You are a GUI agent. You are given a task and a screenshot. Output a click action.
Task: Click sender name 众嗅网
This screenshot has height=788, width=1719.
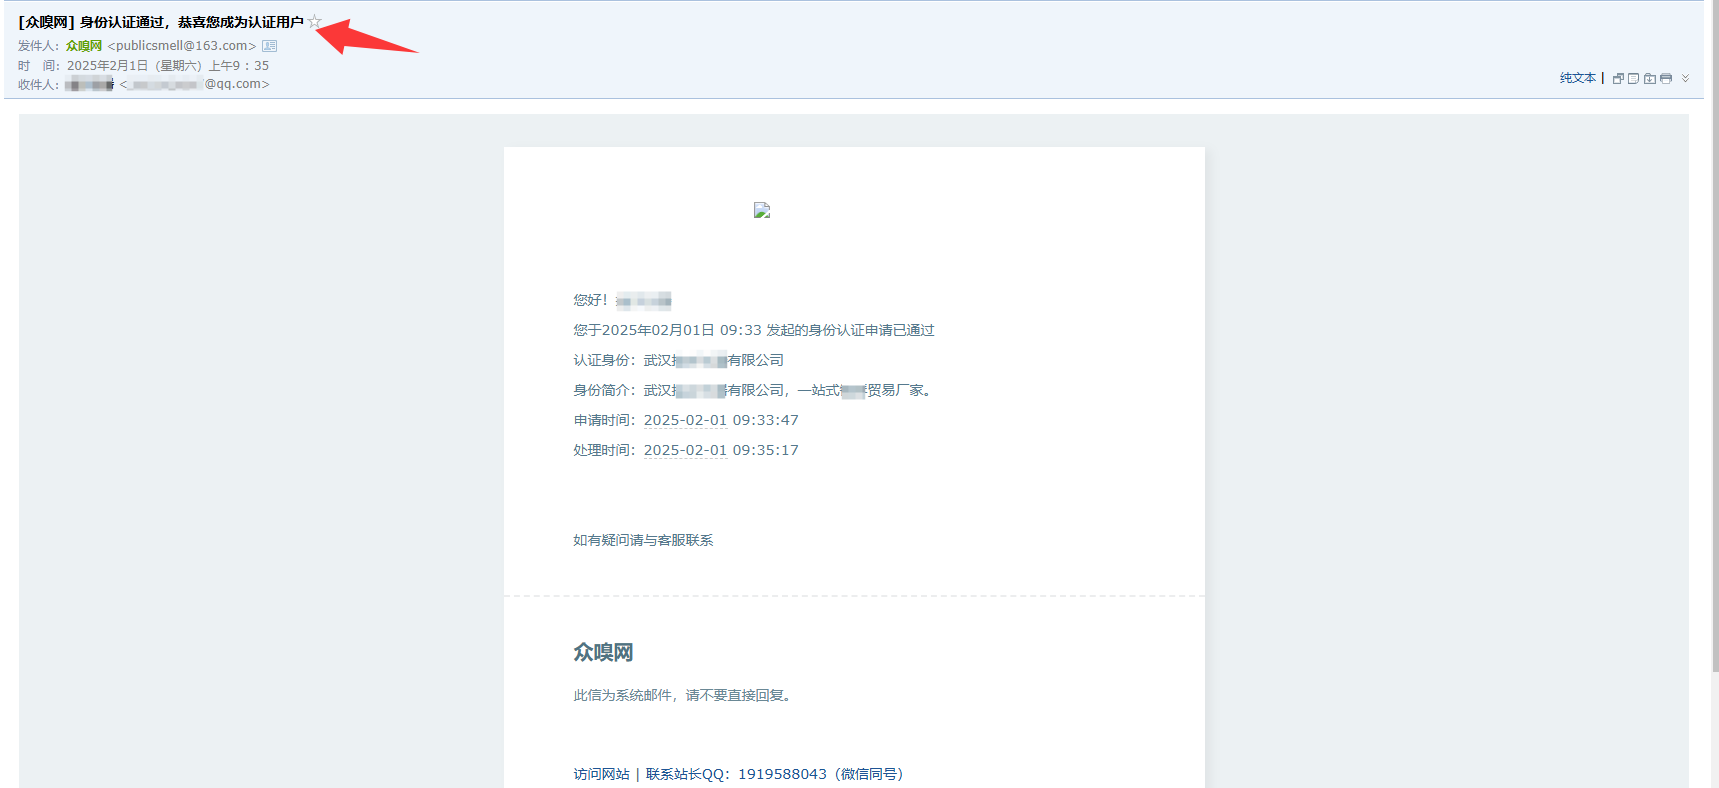point(84,46)
